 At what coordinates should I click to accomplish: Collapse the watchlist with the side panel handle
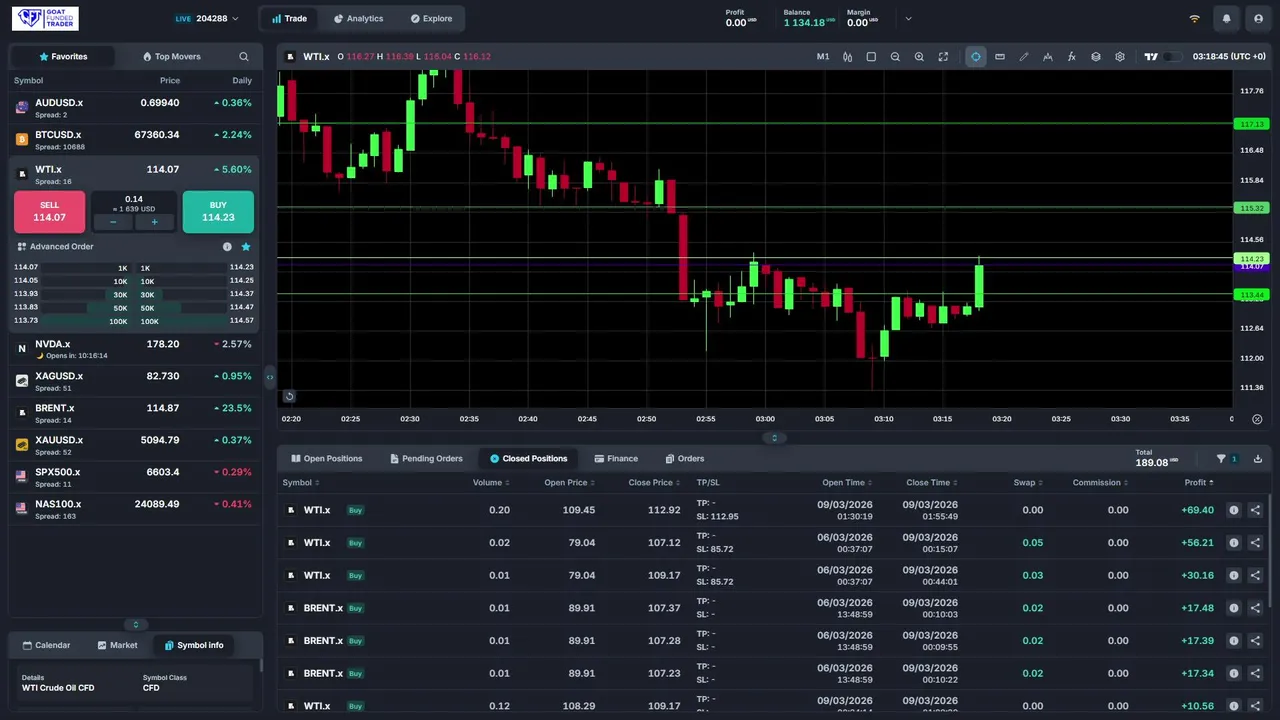click(x=269, y=377)
